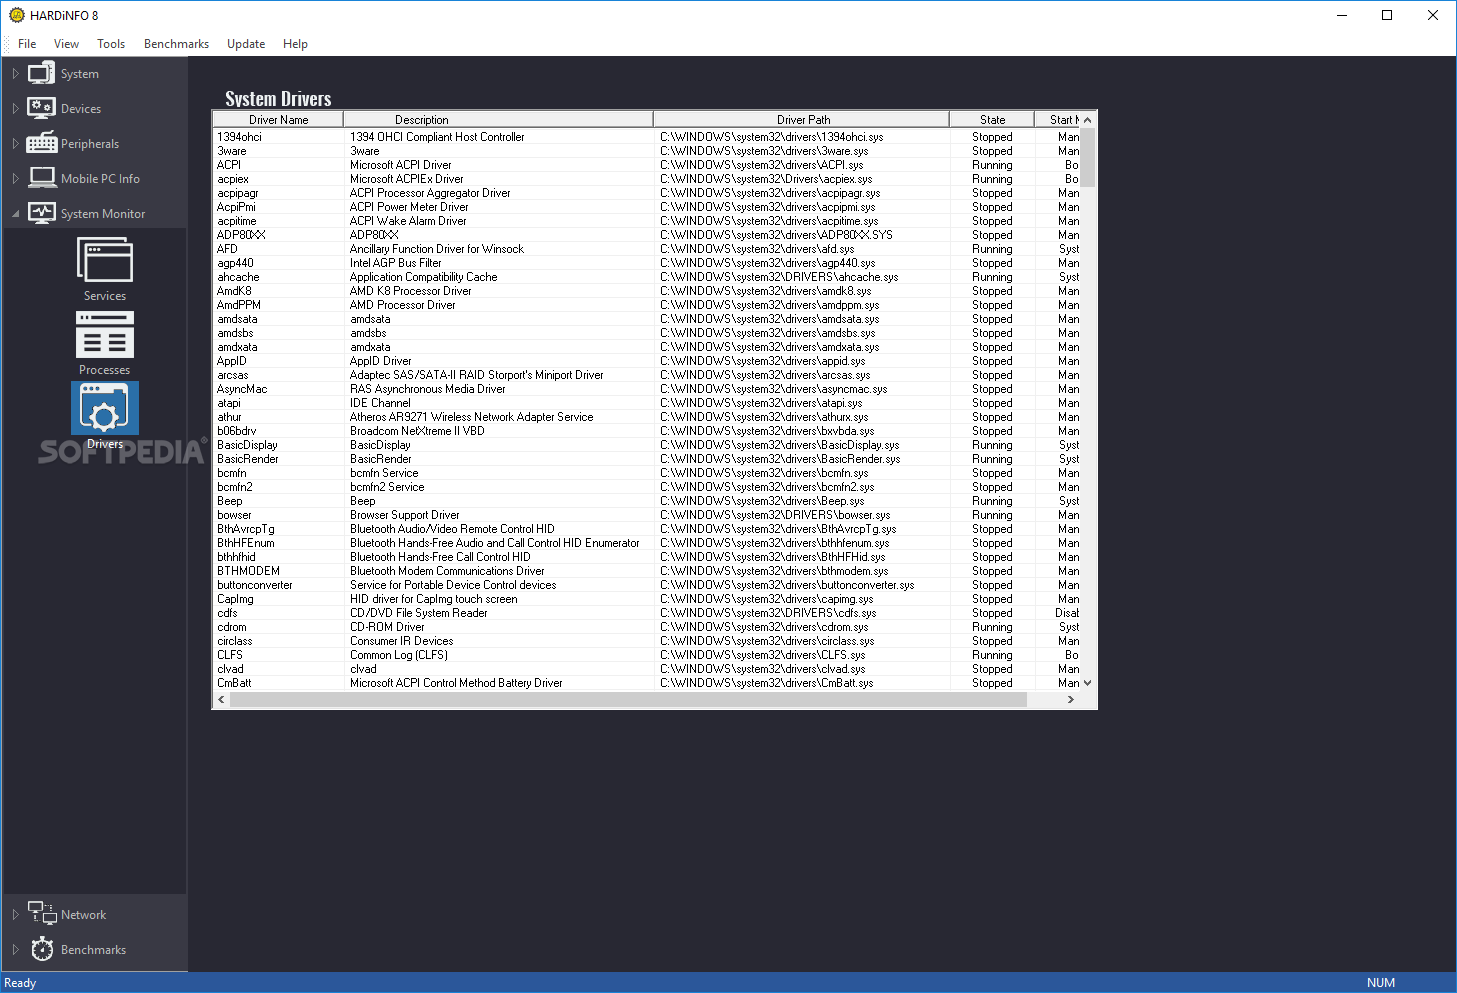
Task: Open the Update menu
Action: point(246,44)
